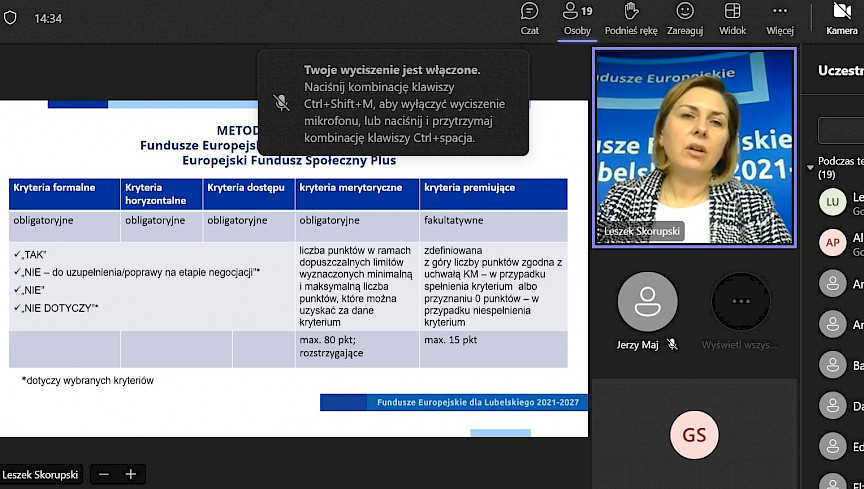Click the muted microphone notification icon
This screenshot has width=864, height=489.
point(282,103)
